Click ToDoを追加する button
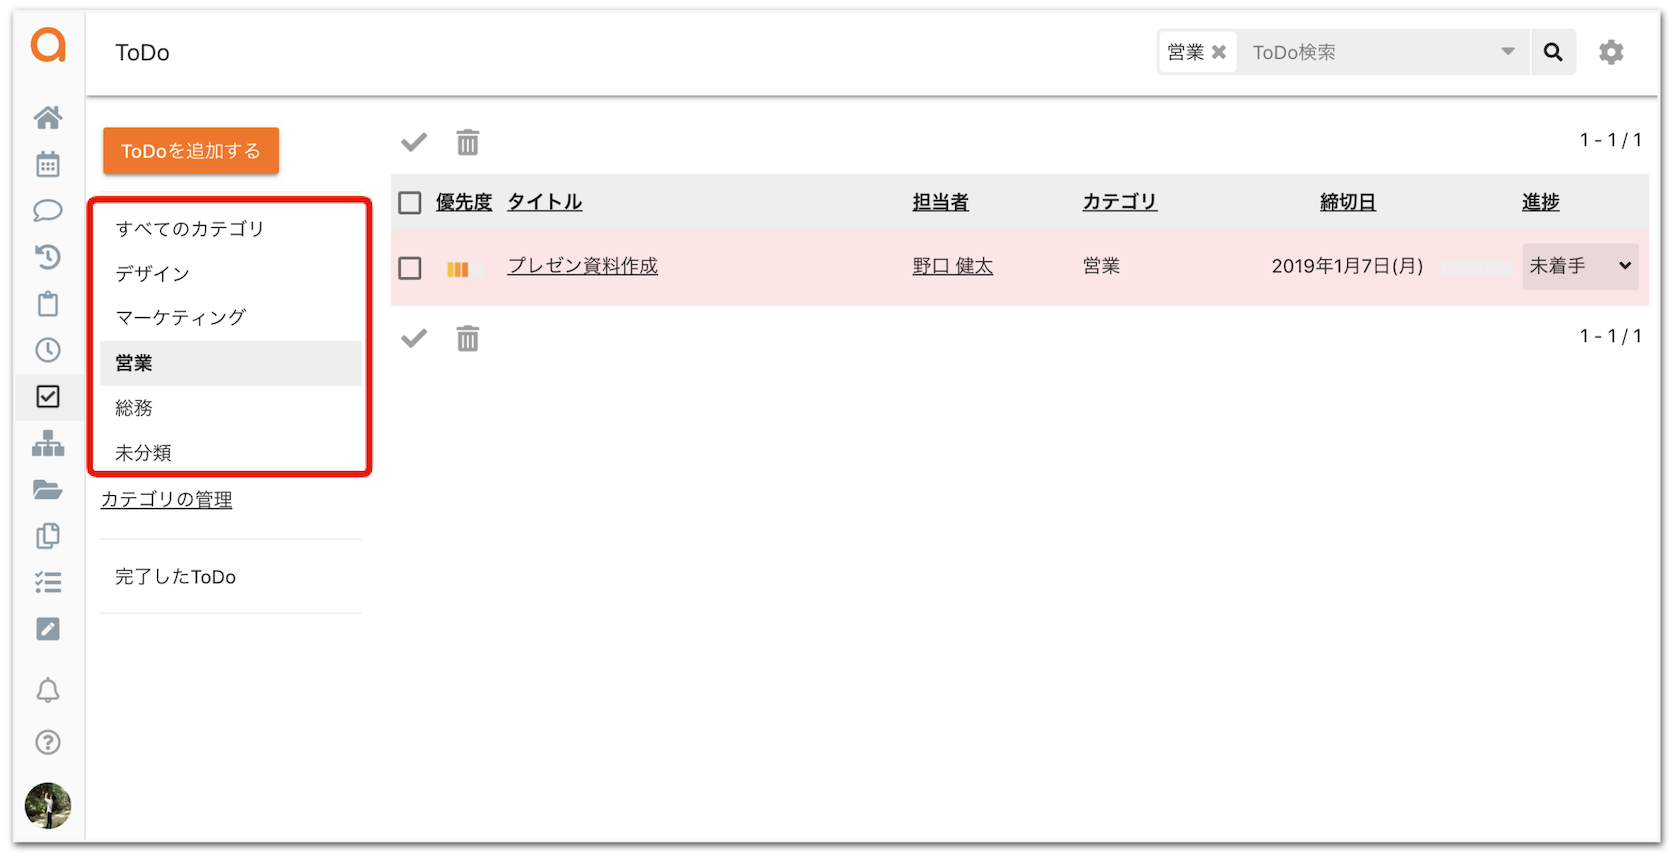This screenshot has width=1676, height=858. (x=191, y=151)
